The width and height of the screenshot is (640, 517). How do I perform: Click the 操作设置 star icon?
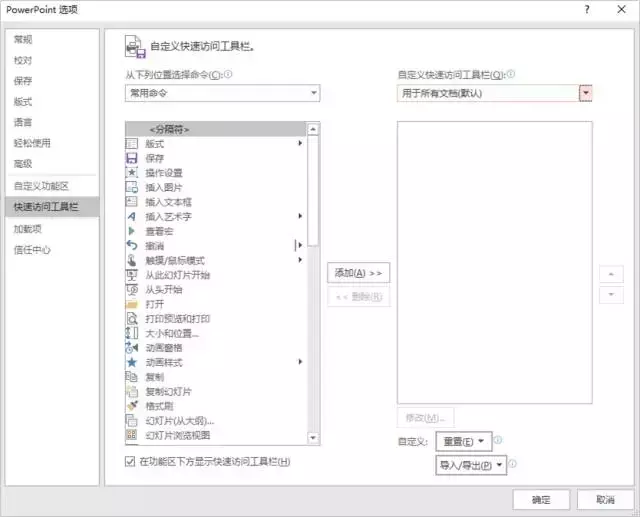pyautogui.click(x=131, y=173)
